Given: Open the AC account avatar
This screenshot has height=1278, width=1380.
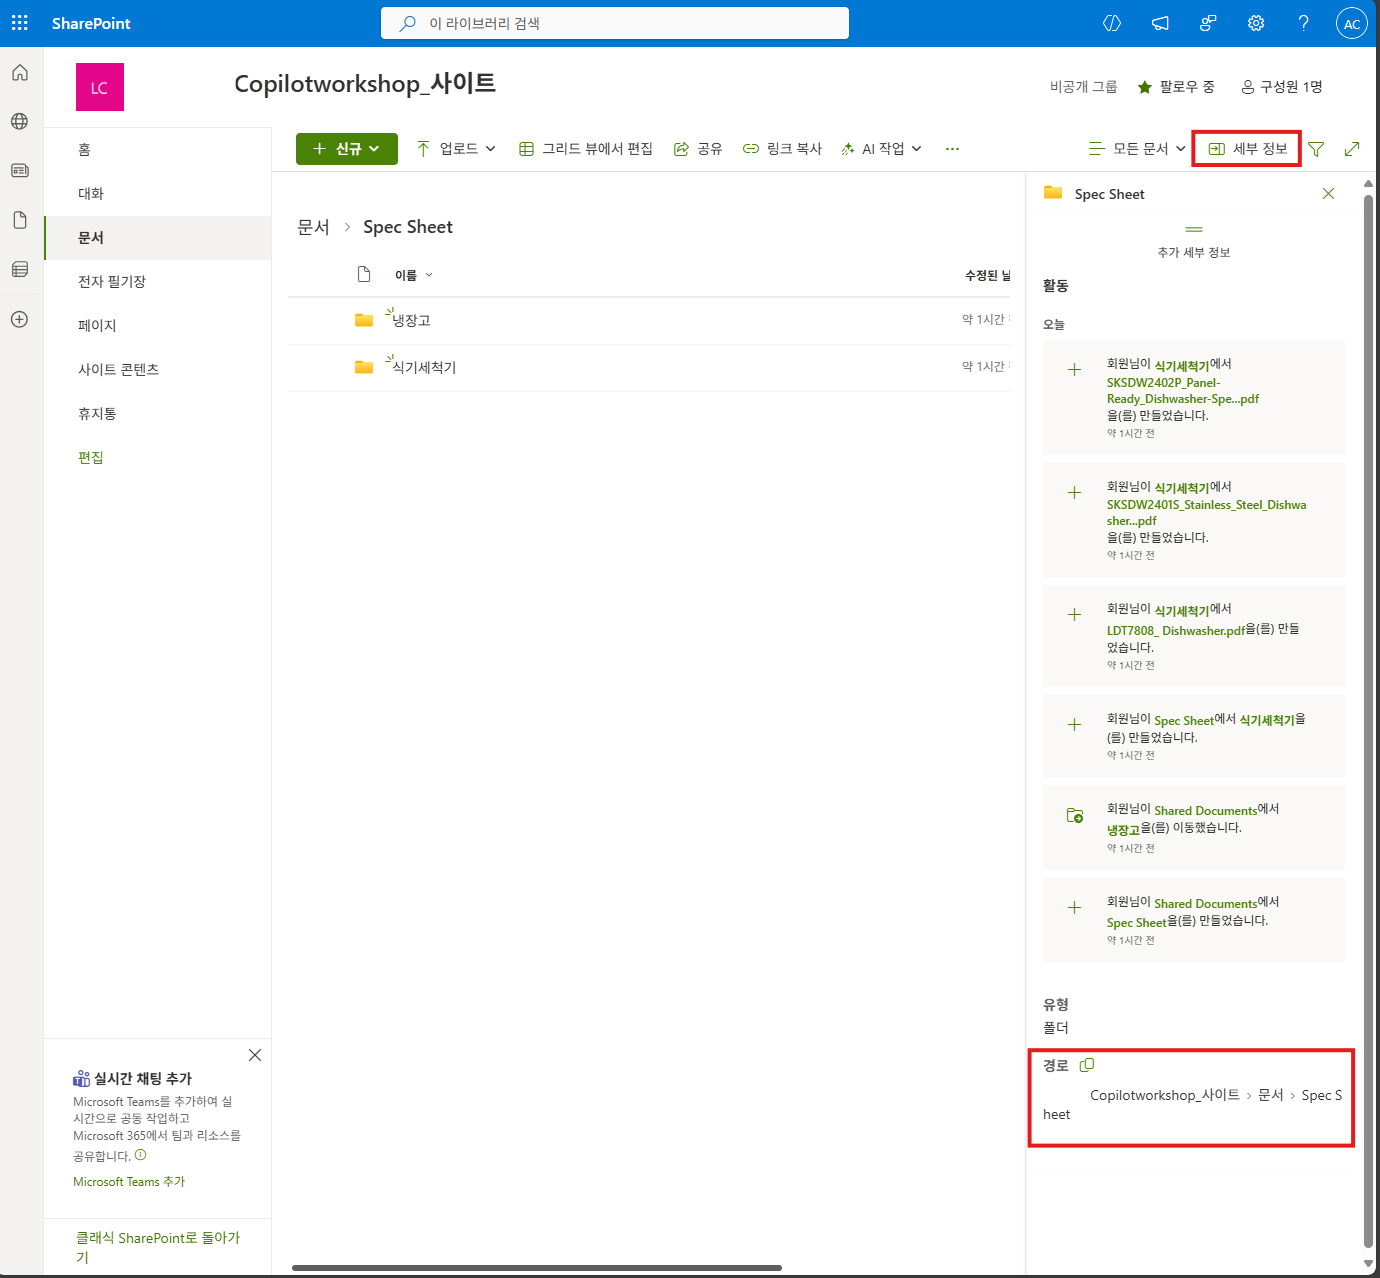Looking at the screenshot, I should 1351,24.
